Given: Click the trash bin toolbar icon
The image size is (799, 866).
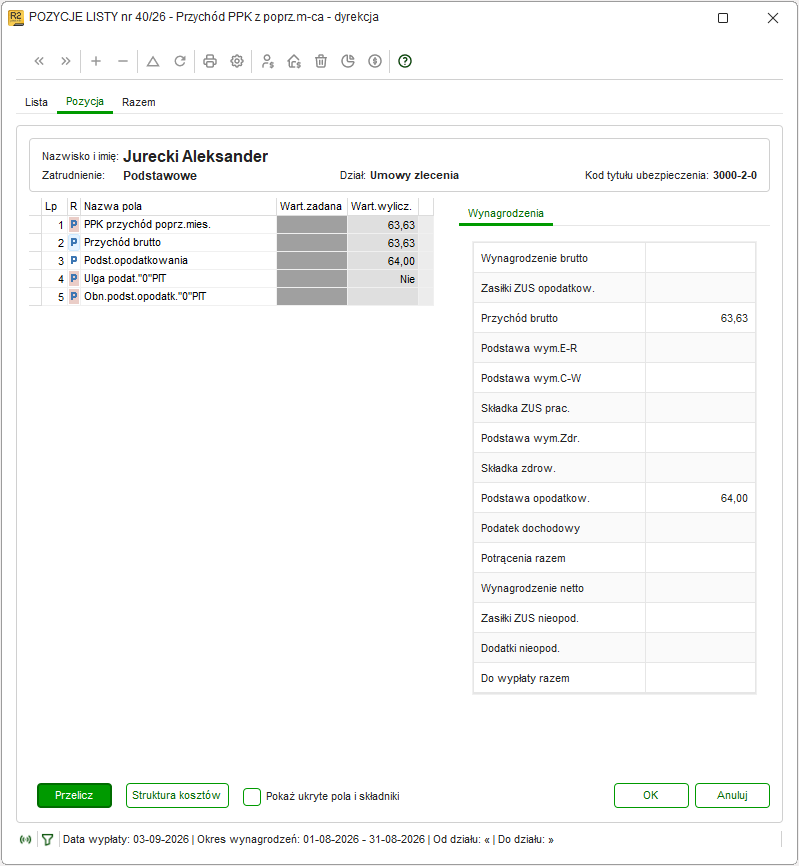Looking at the screenshot, I should pos(321,61).
